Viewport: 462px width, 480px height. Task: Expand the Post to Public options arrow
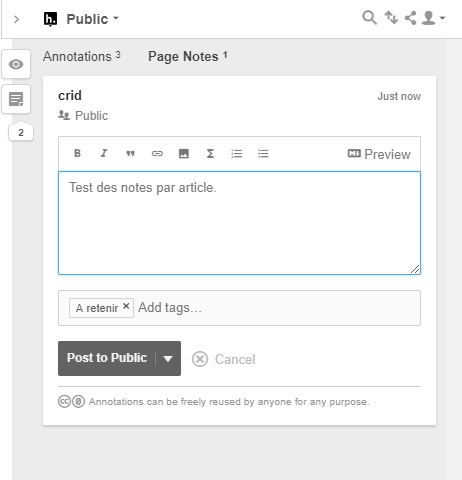(x=168, y=359)
